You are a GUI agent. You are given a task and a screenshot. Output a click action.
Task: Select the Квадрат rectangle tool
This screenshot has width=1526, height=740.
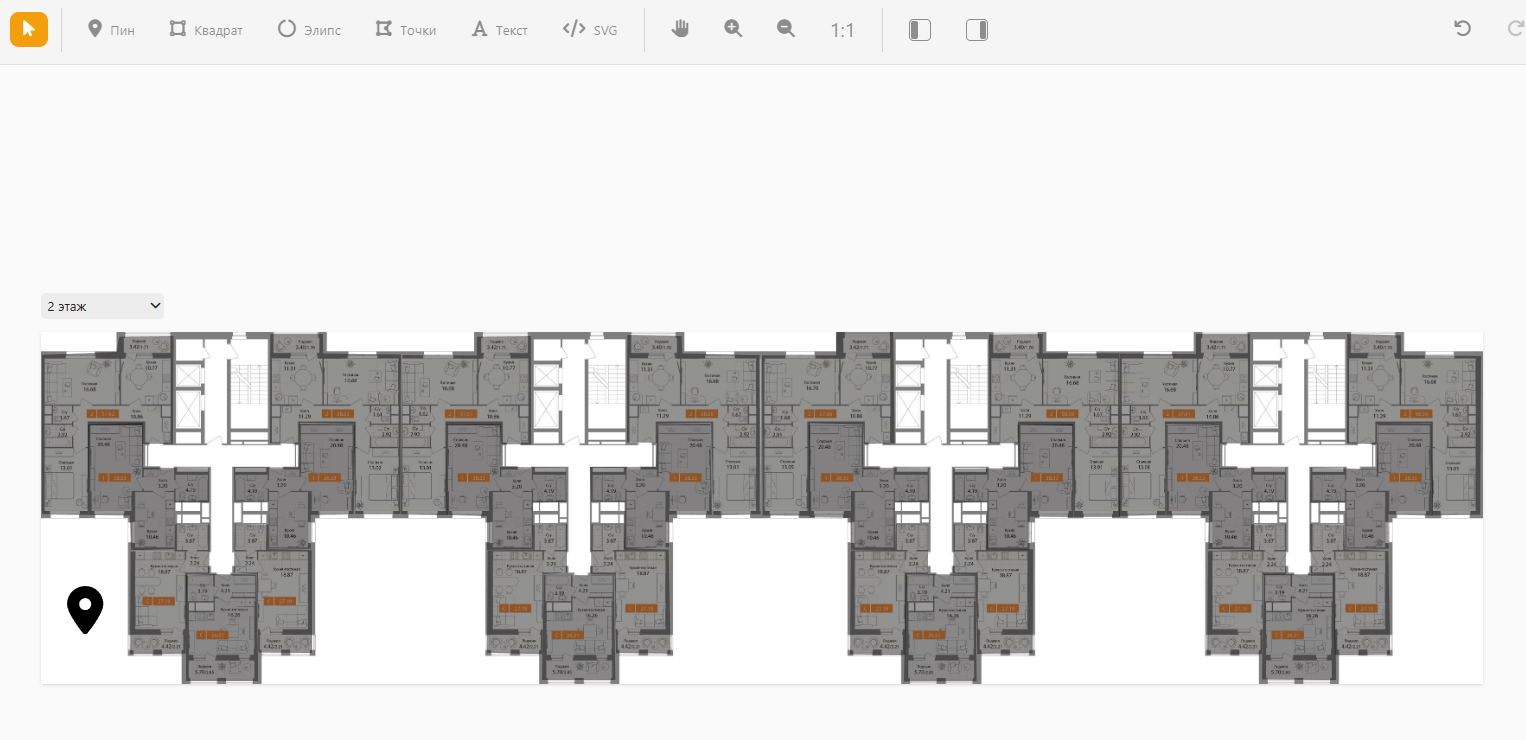click(x=206, y=30)
